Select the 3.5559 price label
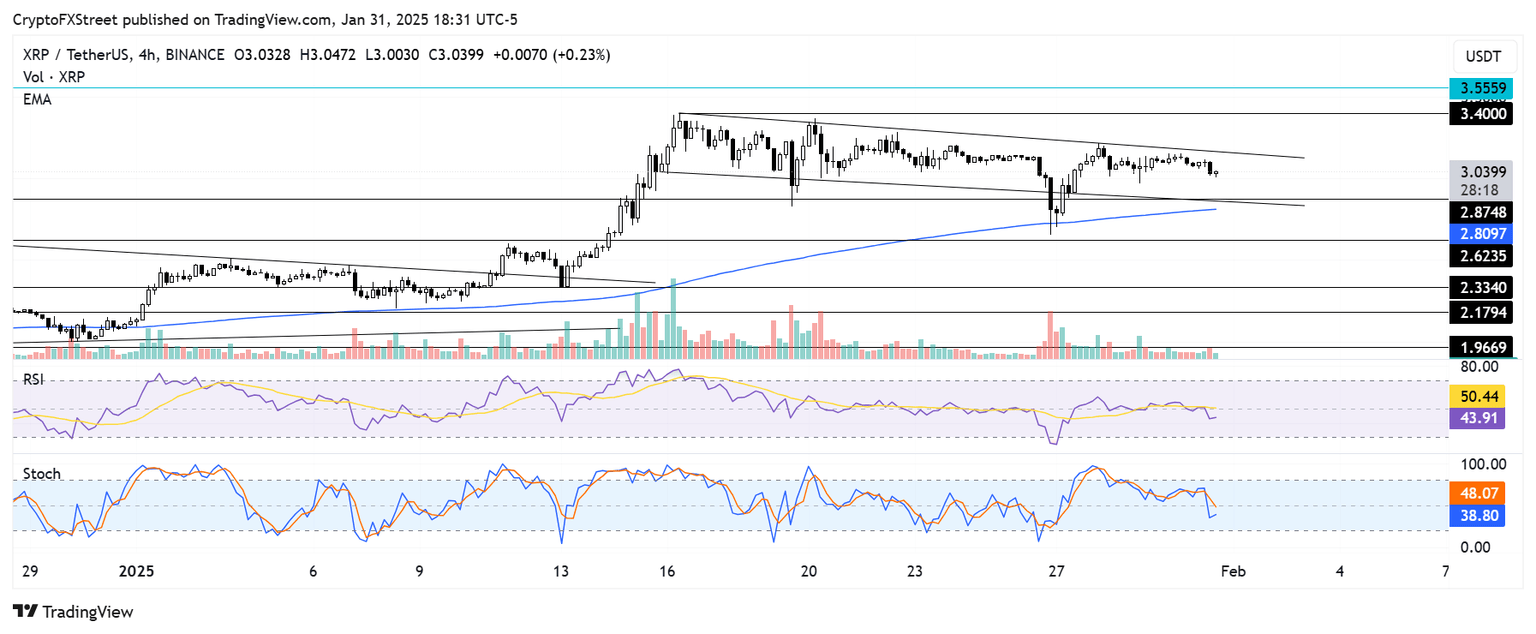The image size is (1536, 634). [x=1483, y=88]
